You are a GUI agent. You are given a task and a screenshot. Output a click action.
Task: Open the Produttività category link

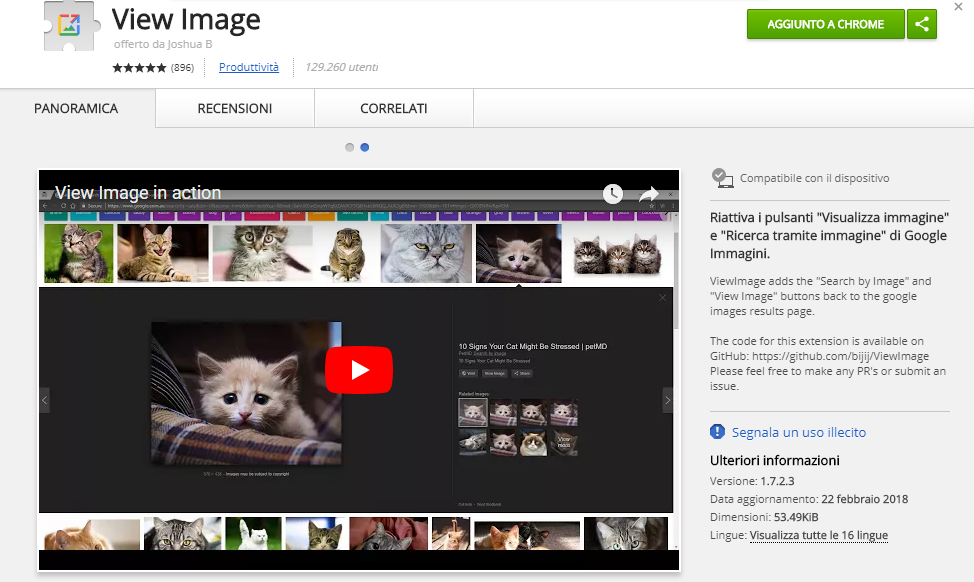[x=248, y=67]
